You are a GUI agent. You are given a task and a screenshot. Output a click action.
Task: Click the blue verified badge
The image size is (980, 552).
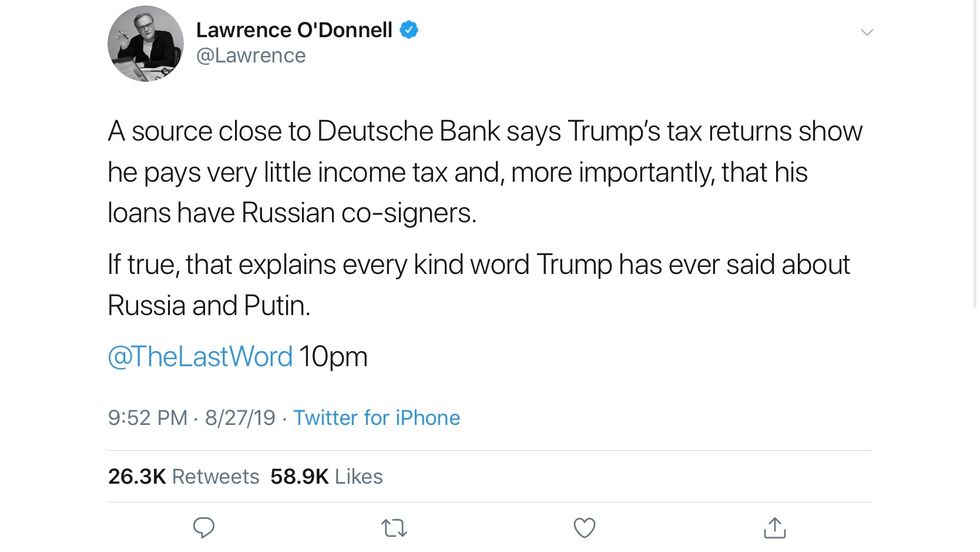[x=409, y=30]
